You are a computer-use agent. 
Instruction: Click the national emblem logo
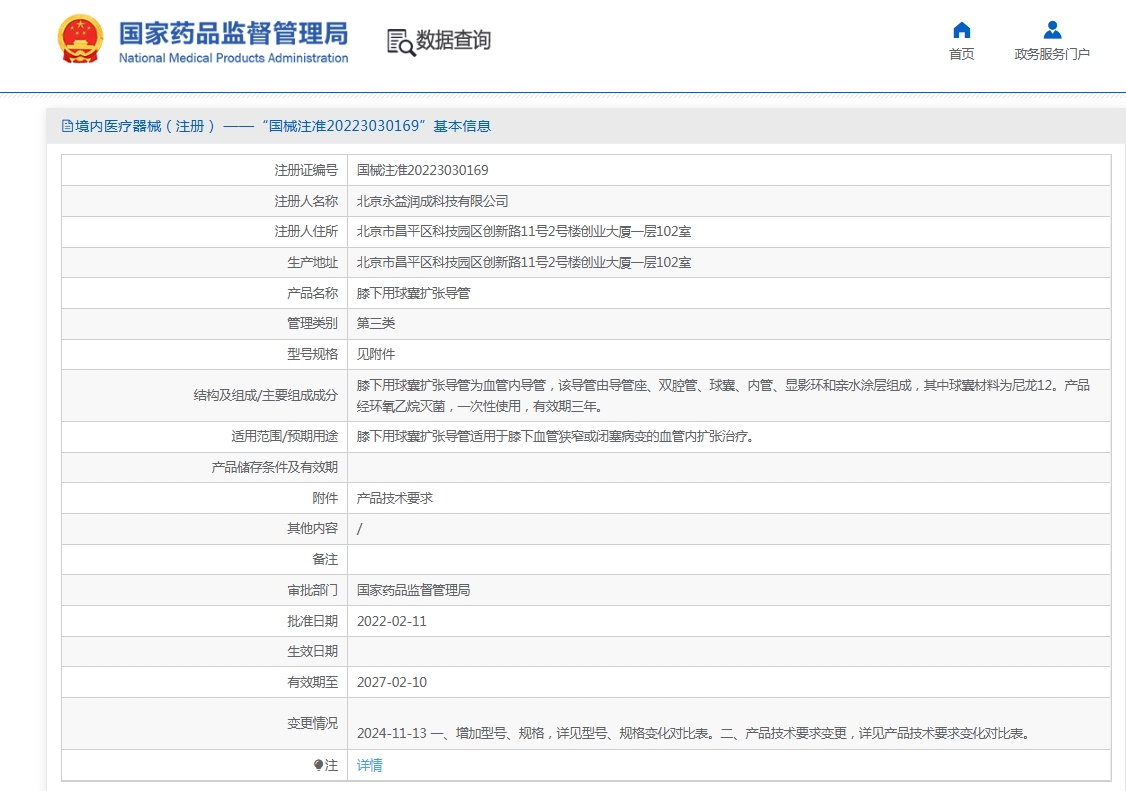(80, 40)
